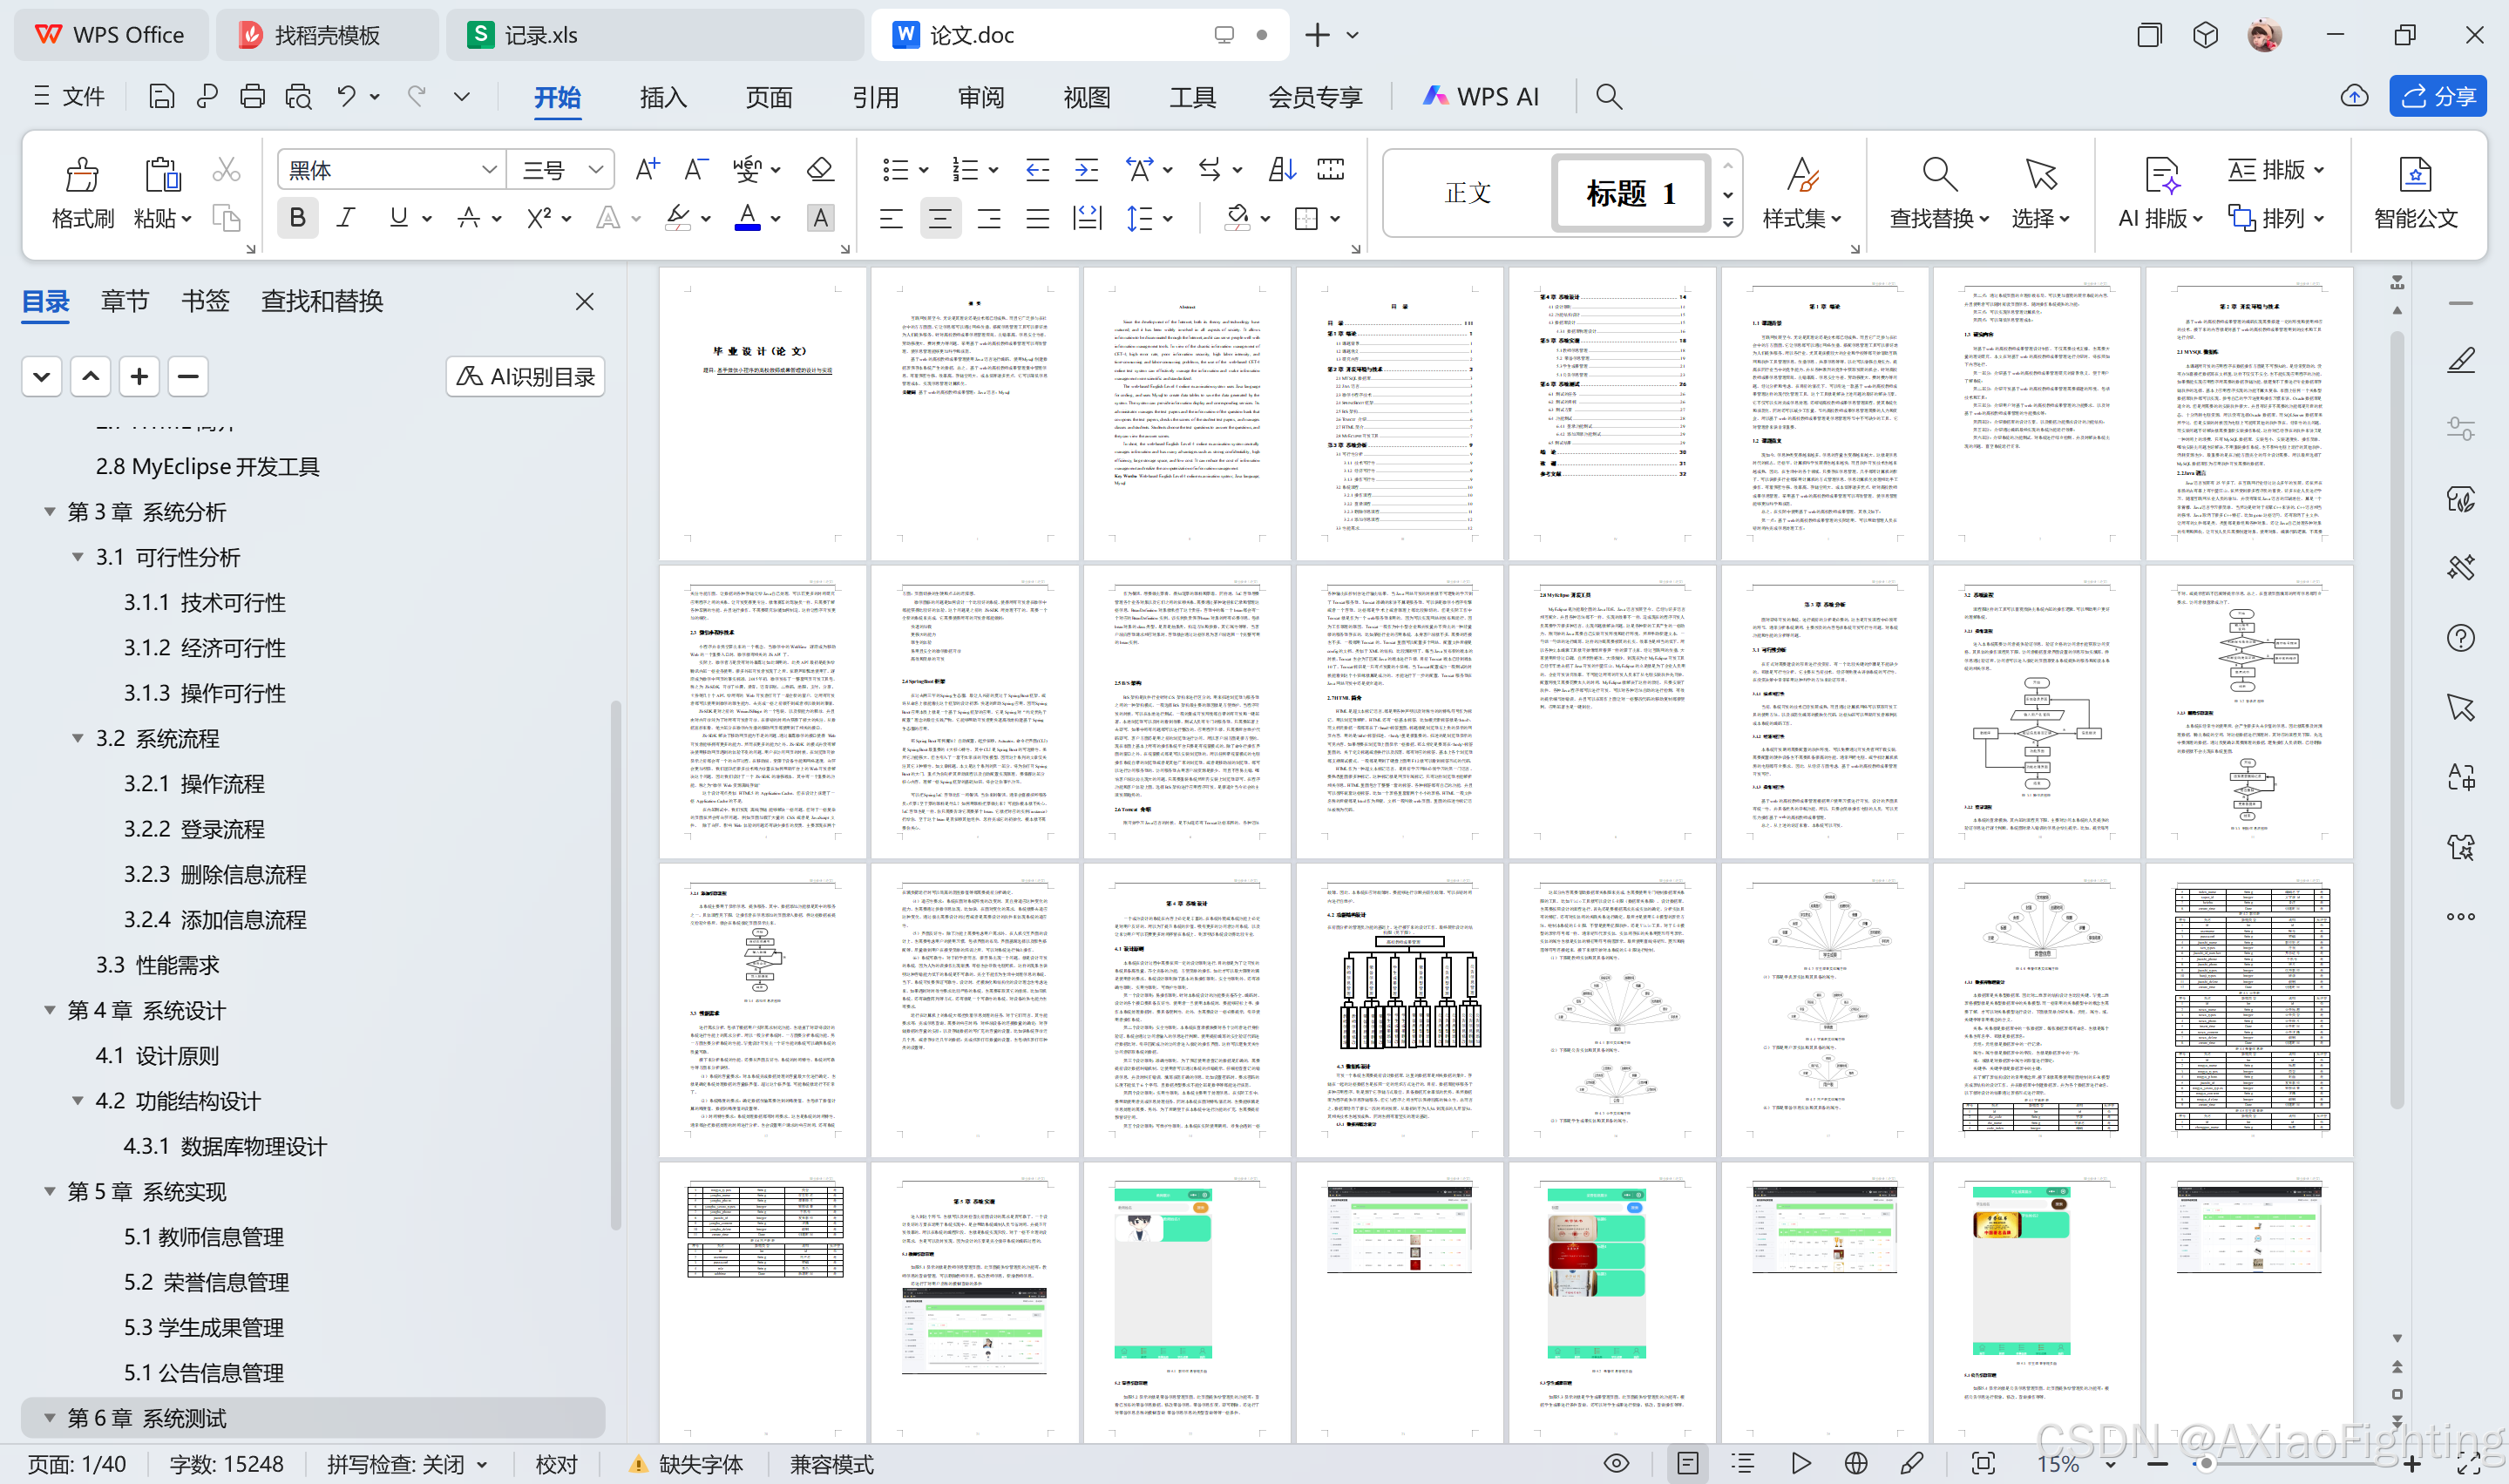Click the Print Preview icon
This screenshot has width=2509, height=1484.
tap(298, 96)
